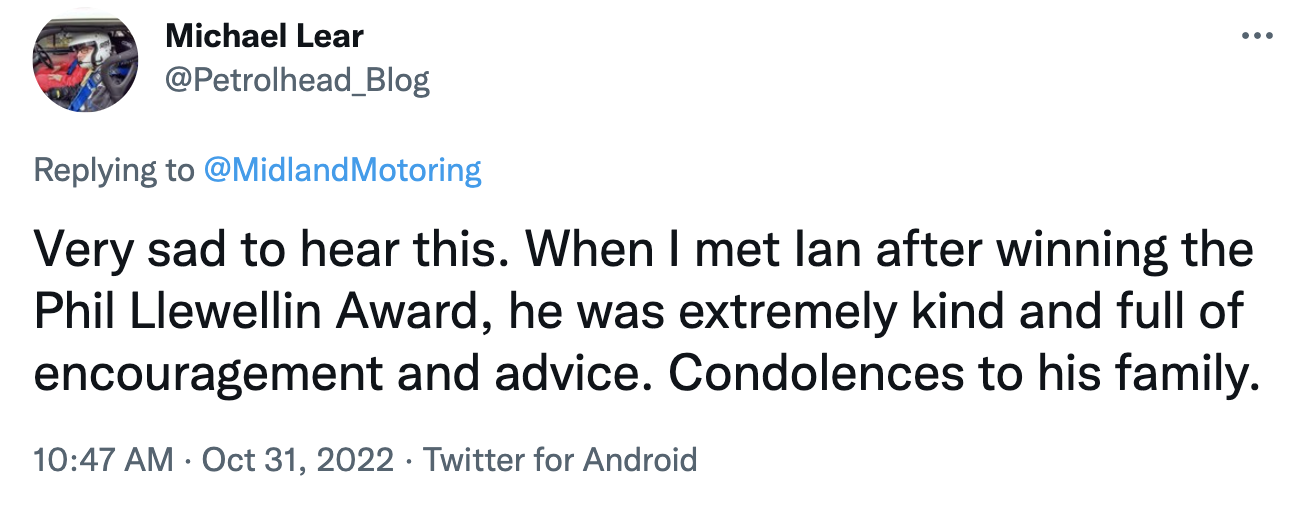This screenshot has width=1310, height=508.
Task: Open the three-dot more options menu
Action: pos(1255,37)
